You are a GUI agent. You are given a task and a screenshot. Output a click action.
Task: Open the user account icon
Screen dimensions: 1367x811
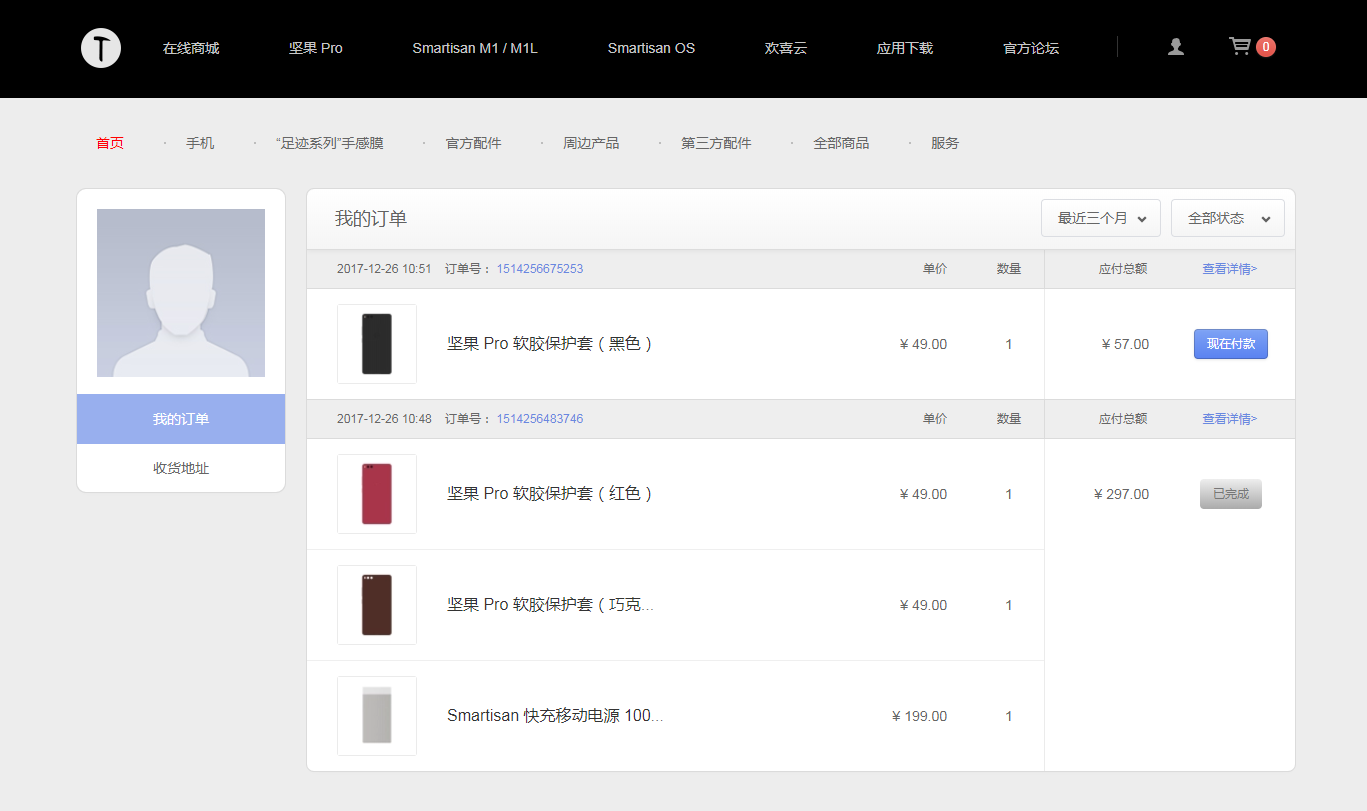click(x=1176, y=47)
